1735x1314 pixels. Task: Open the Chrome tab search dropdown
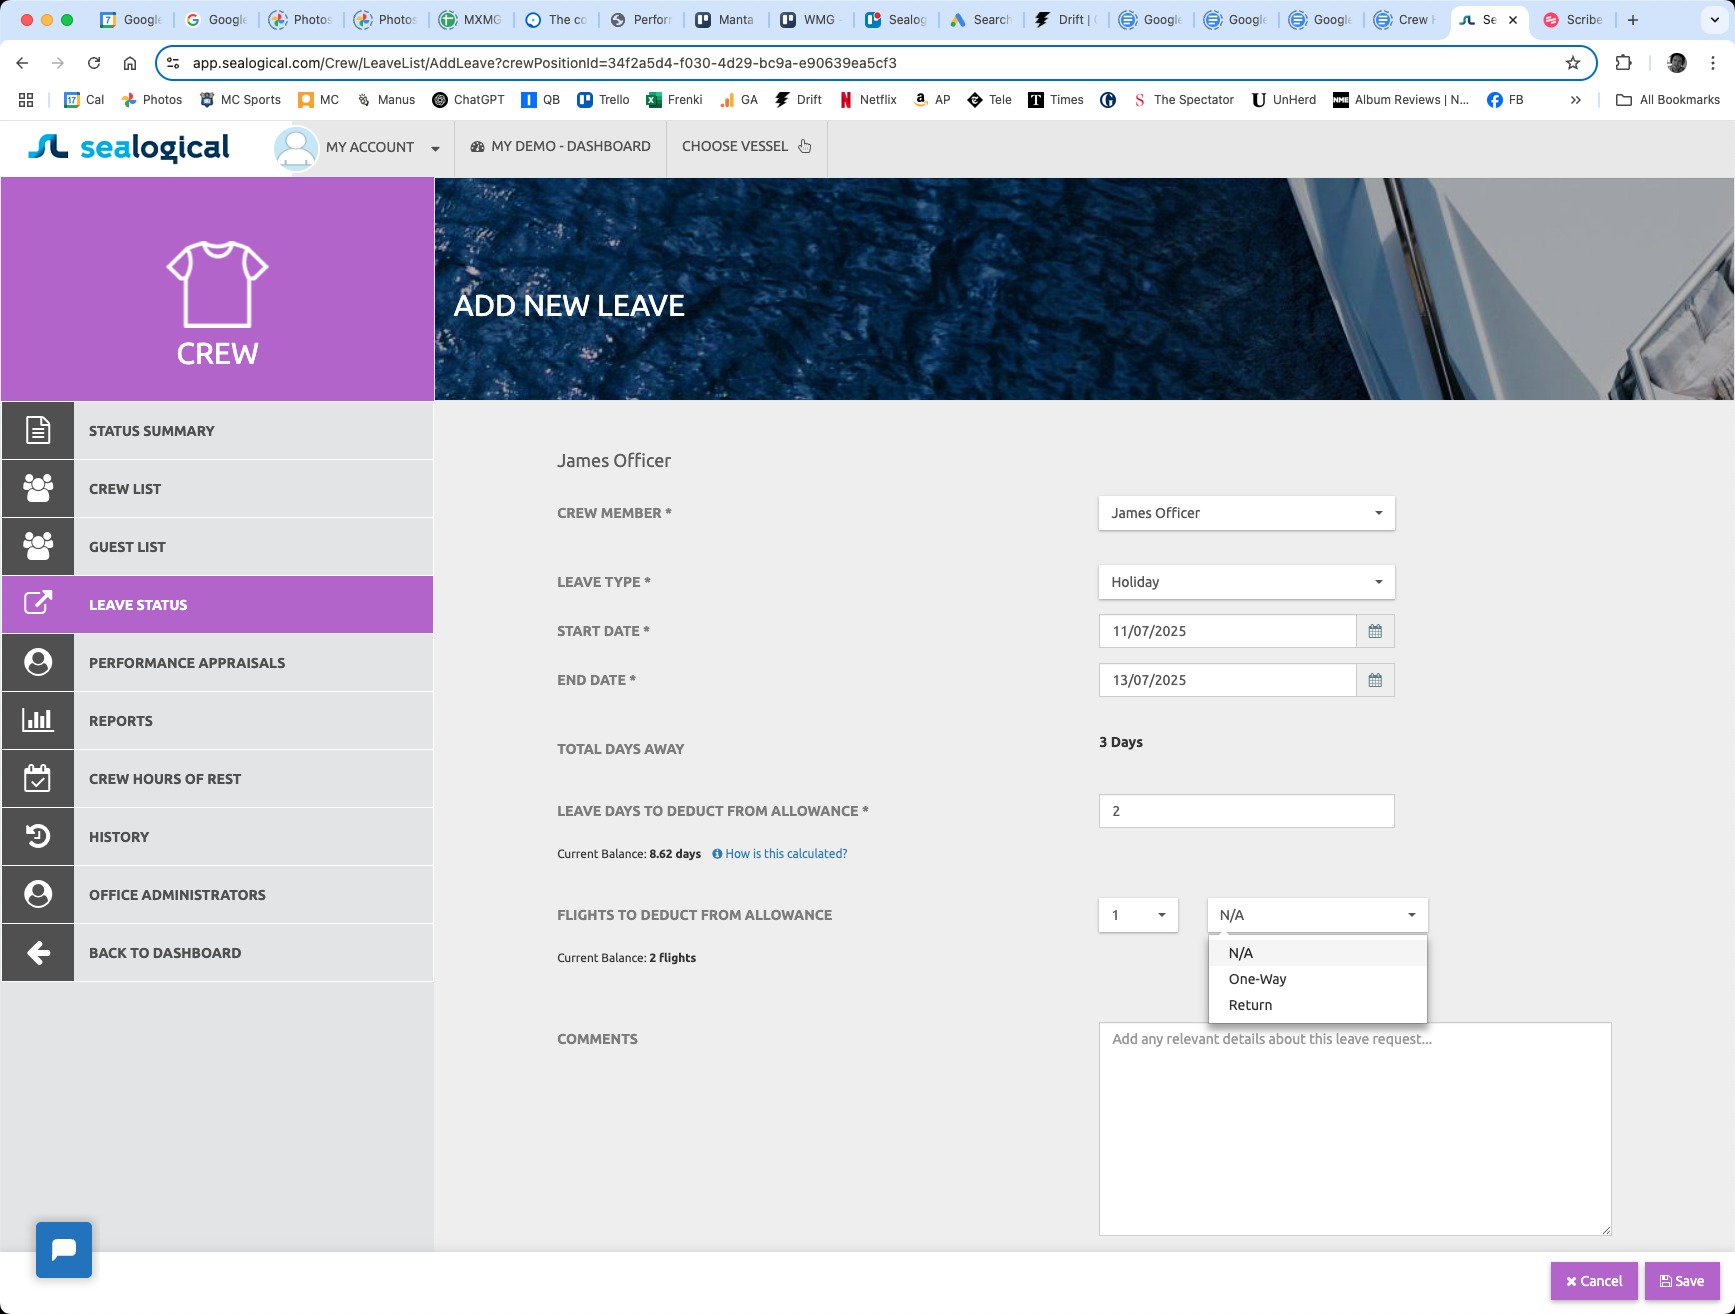1714,20
